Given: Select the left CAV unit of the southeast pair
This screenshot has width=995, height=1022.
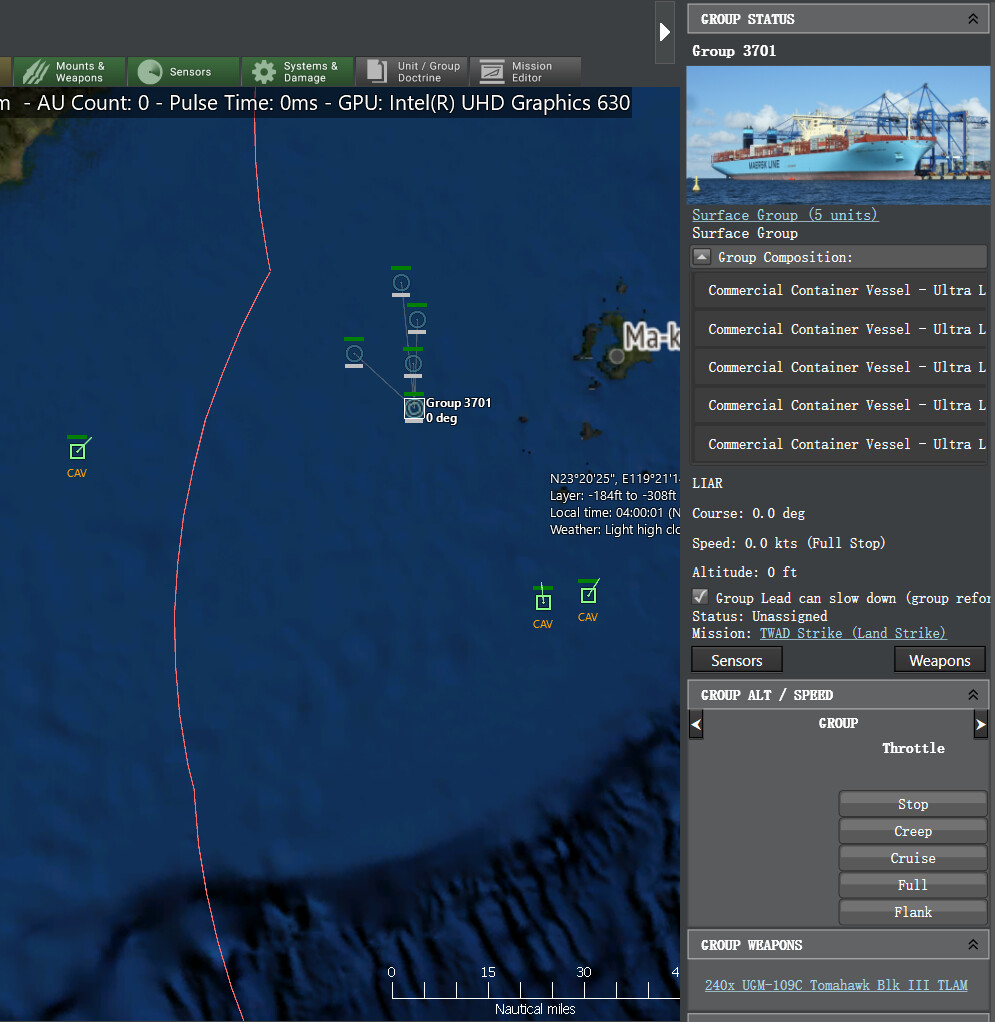Looking at the screenshot, I should click(543, 601).
